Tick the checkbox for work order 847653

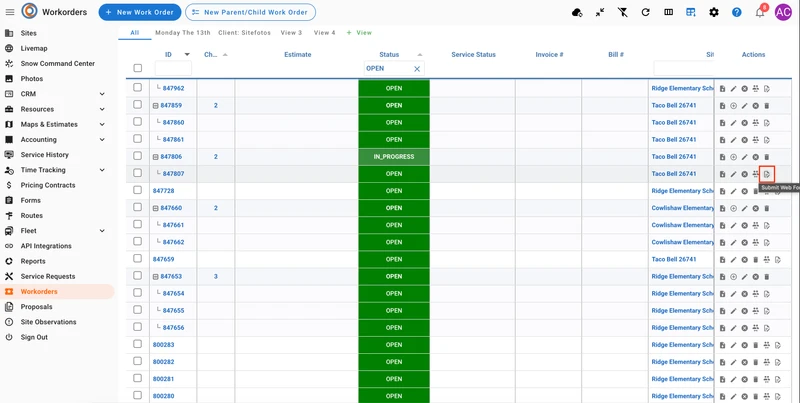click(138, 275)
